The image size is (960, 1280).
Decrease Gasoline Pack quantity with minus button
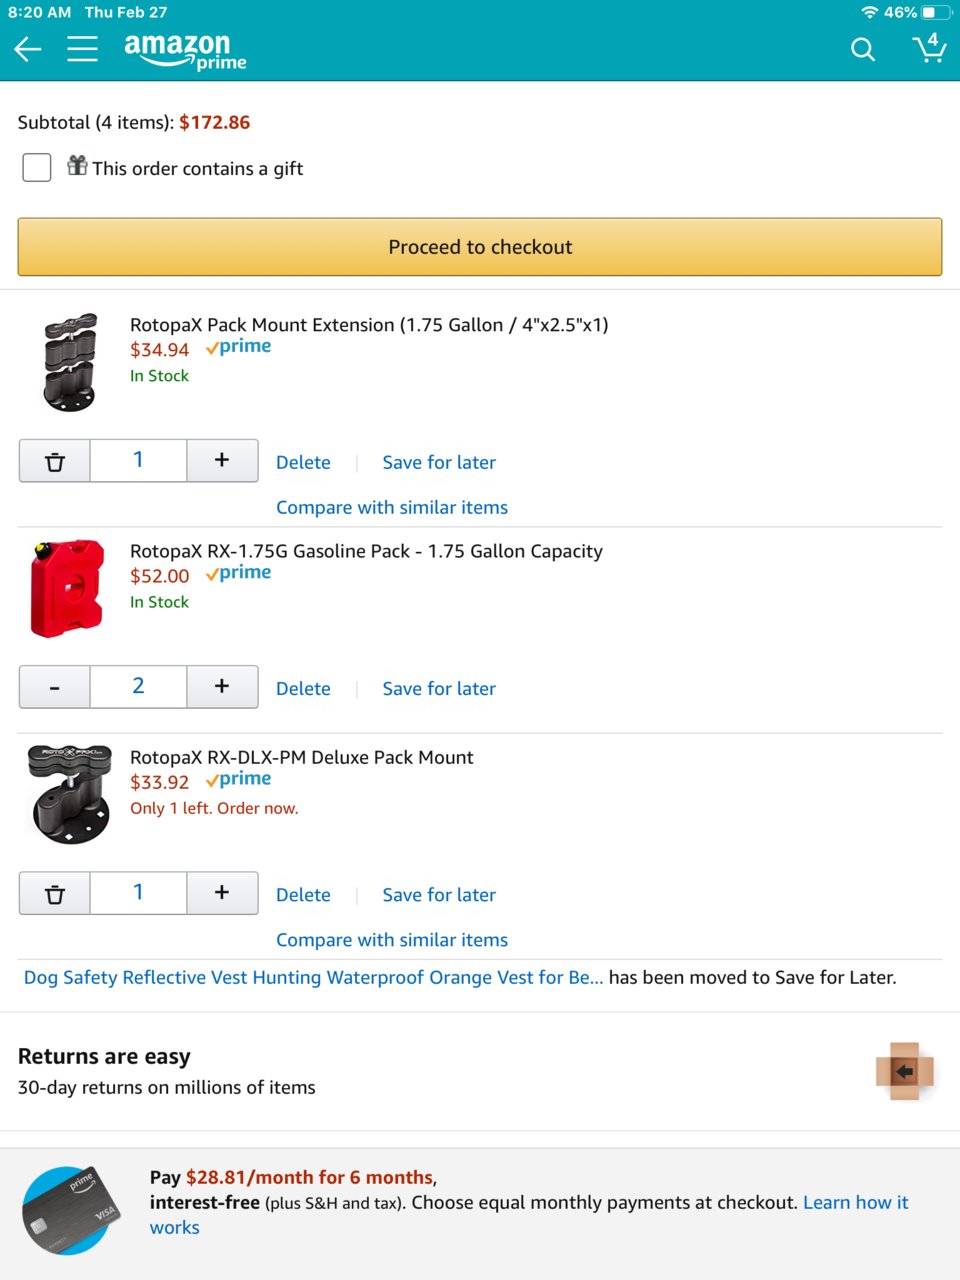point(55,687)
